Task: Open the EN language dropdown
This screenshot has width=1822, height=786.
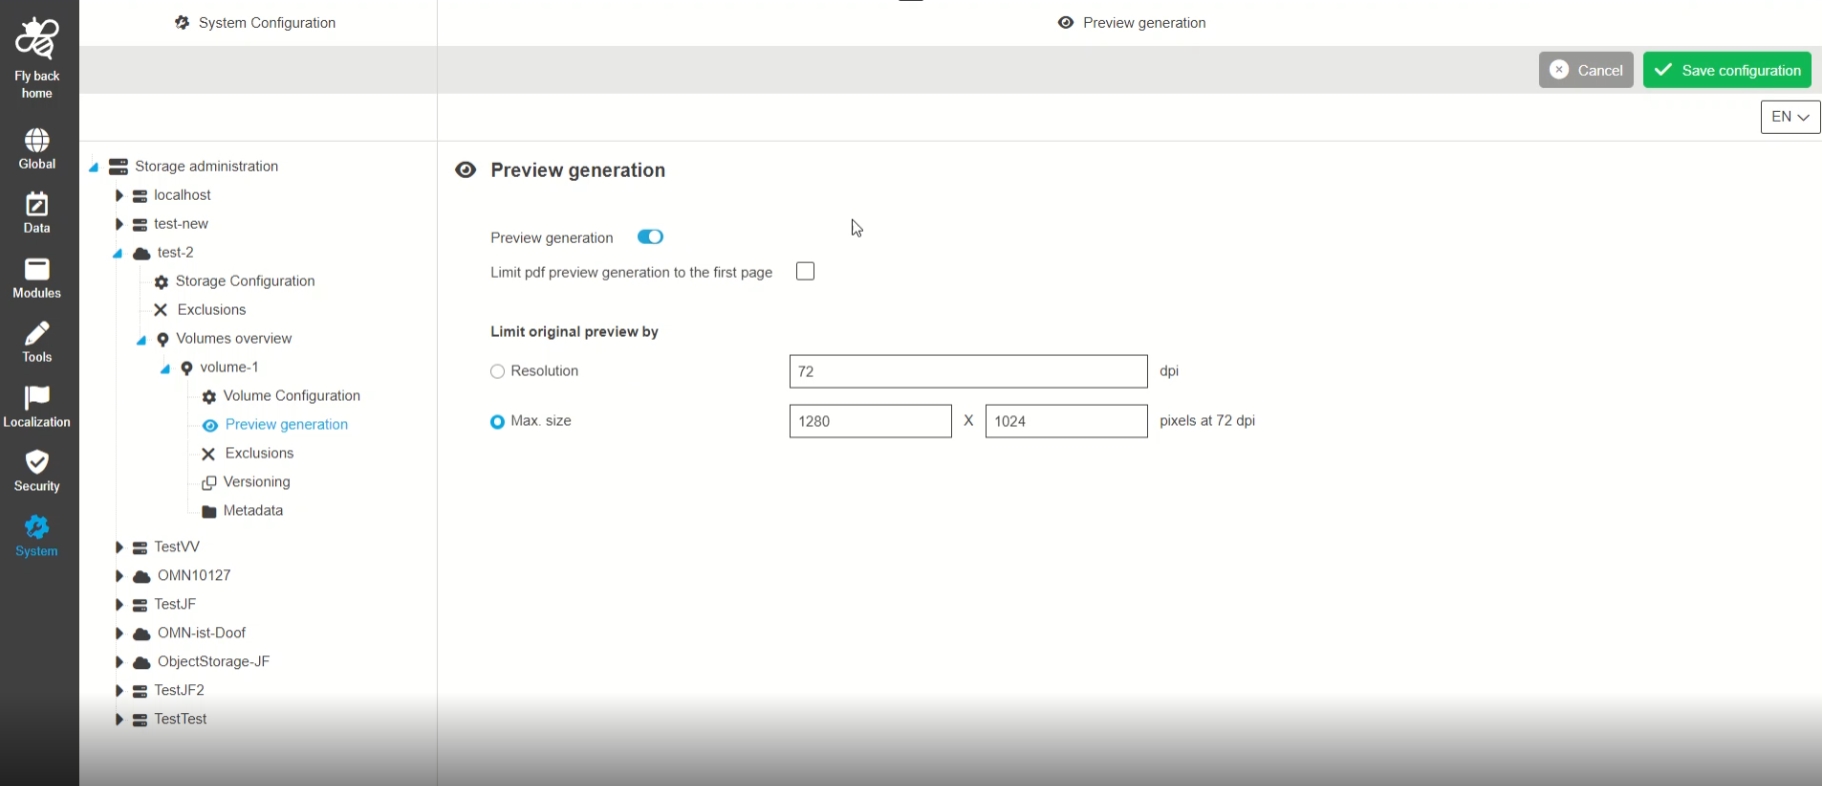Action: (1789, 117)
